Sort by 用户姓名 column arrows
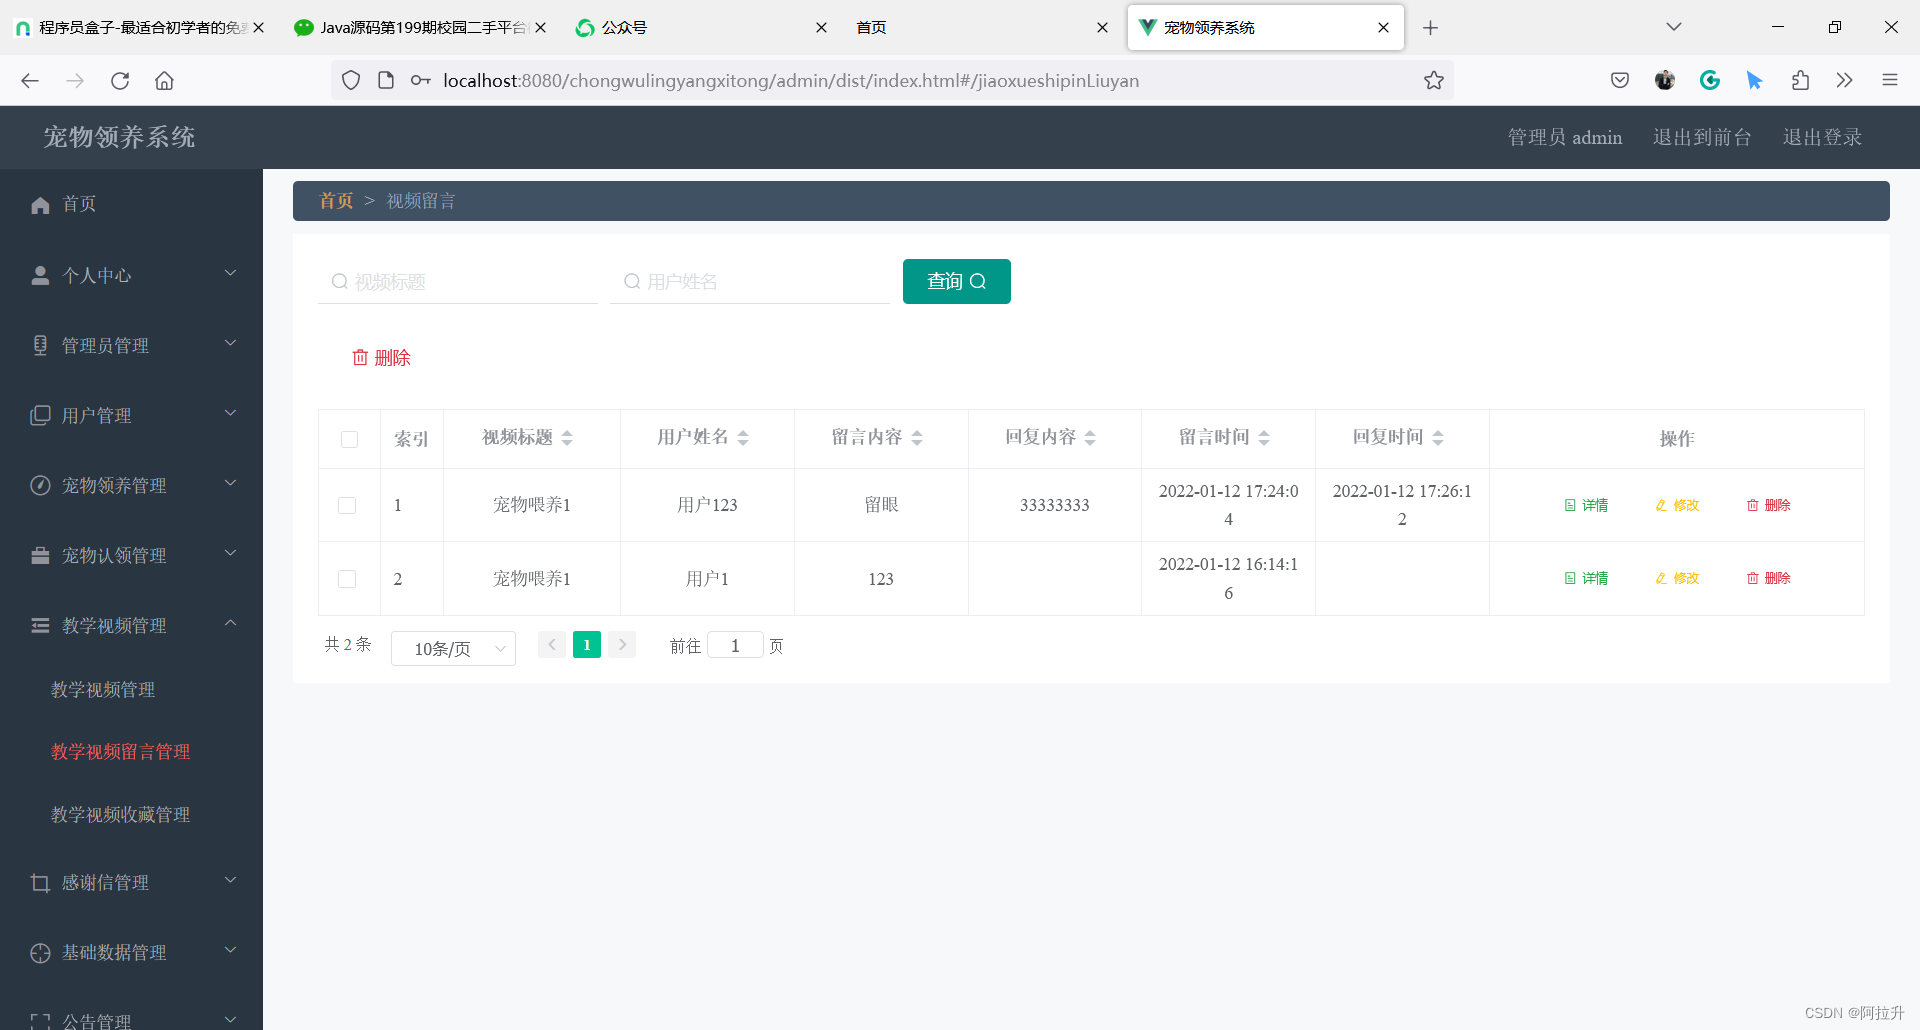 (x=743, y=438)
